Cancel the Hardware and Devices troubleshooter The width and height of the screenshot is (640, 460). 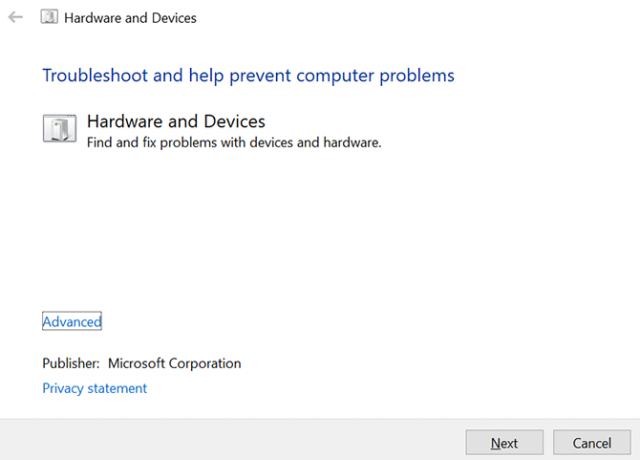pyautogui.click(x=592, y=442)
